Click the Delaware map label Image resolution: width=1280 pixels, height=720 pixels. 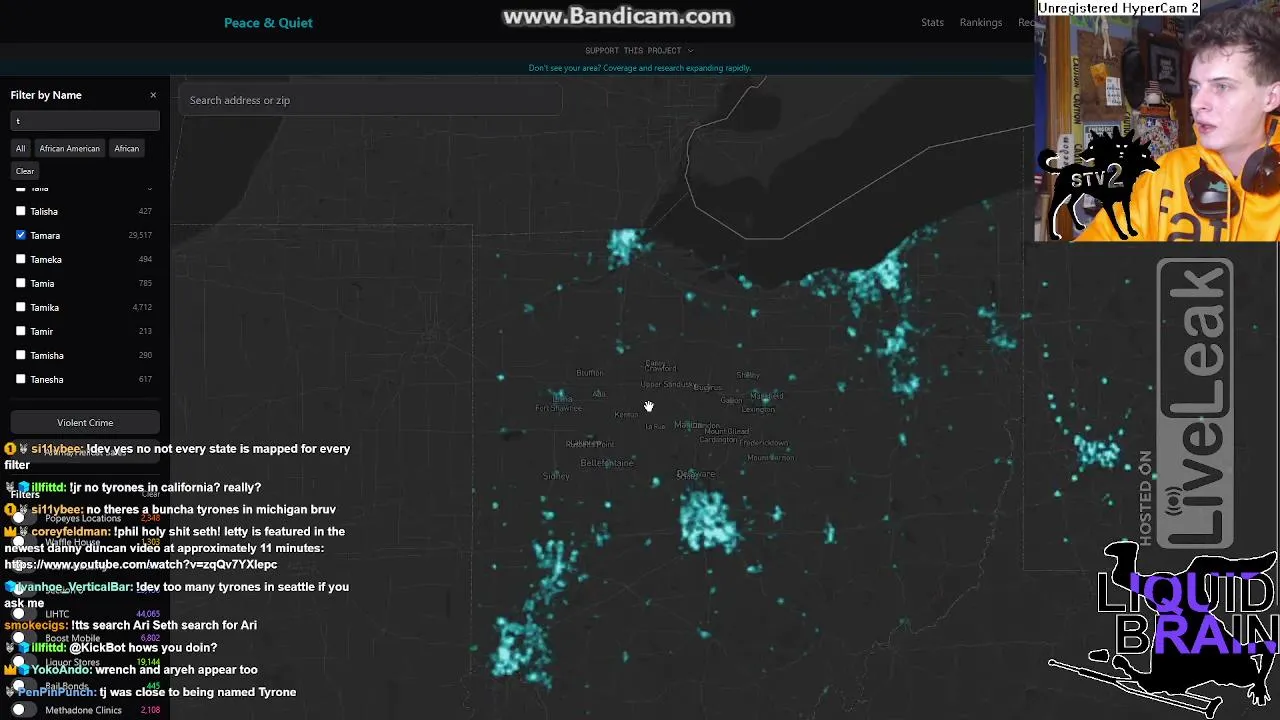click(696, 474)
